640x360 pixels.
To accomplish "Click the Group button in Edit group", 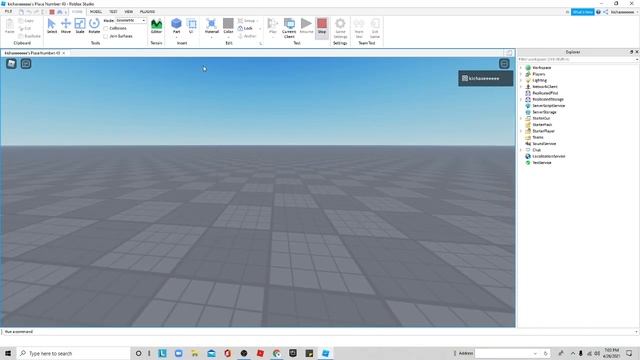I will [247, 20].
